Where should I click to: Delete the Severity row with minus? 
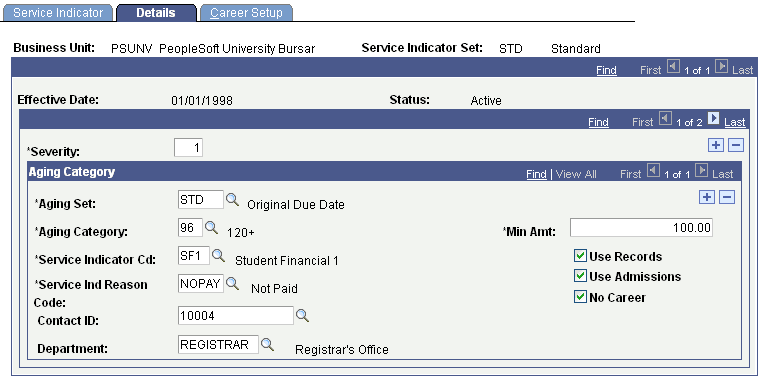click(x=736, y=145)
